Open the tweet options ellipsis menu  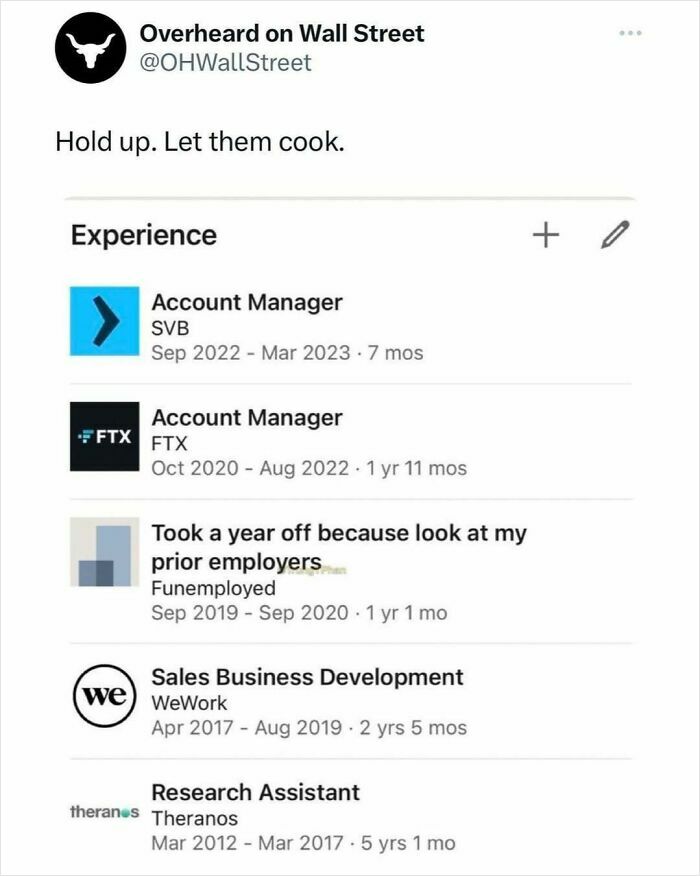click(x=631, y=30)
